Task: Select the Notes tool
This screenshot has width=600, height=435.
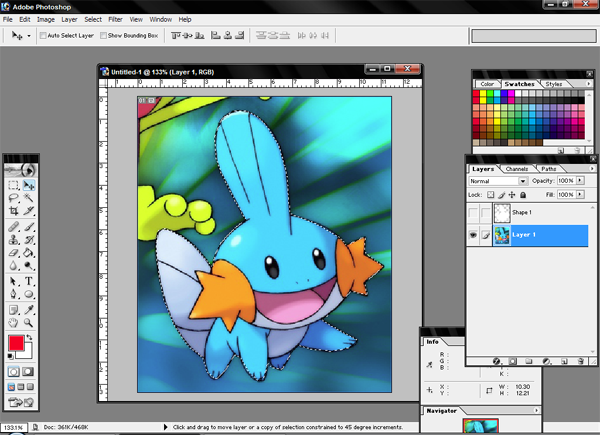Action: click(x=13, y=310)
